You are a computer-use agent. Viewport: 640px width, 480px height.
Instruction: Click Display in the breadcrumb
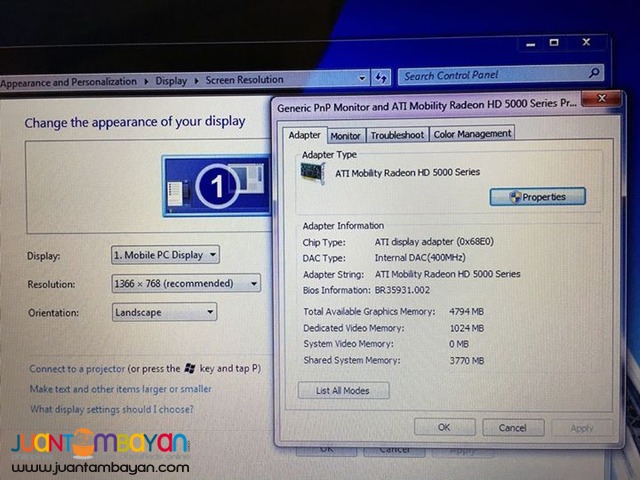click(x=171, y=81)
